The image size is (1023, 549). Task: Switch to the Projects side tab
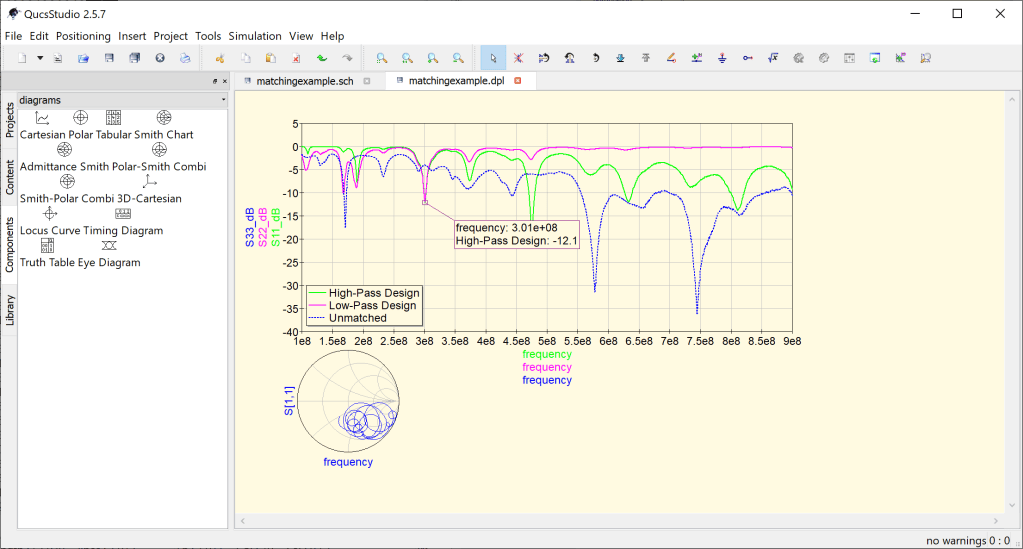9,120
